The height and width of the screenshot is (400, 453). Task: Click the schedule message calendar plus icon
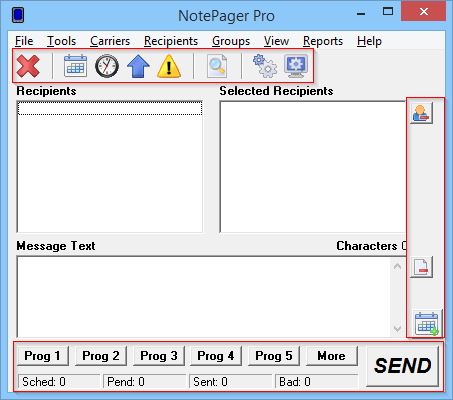(427, 324)
